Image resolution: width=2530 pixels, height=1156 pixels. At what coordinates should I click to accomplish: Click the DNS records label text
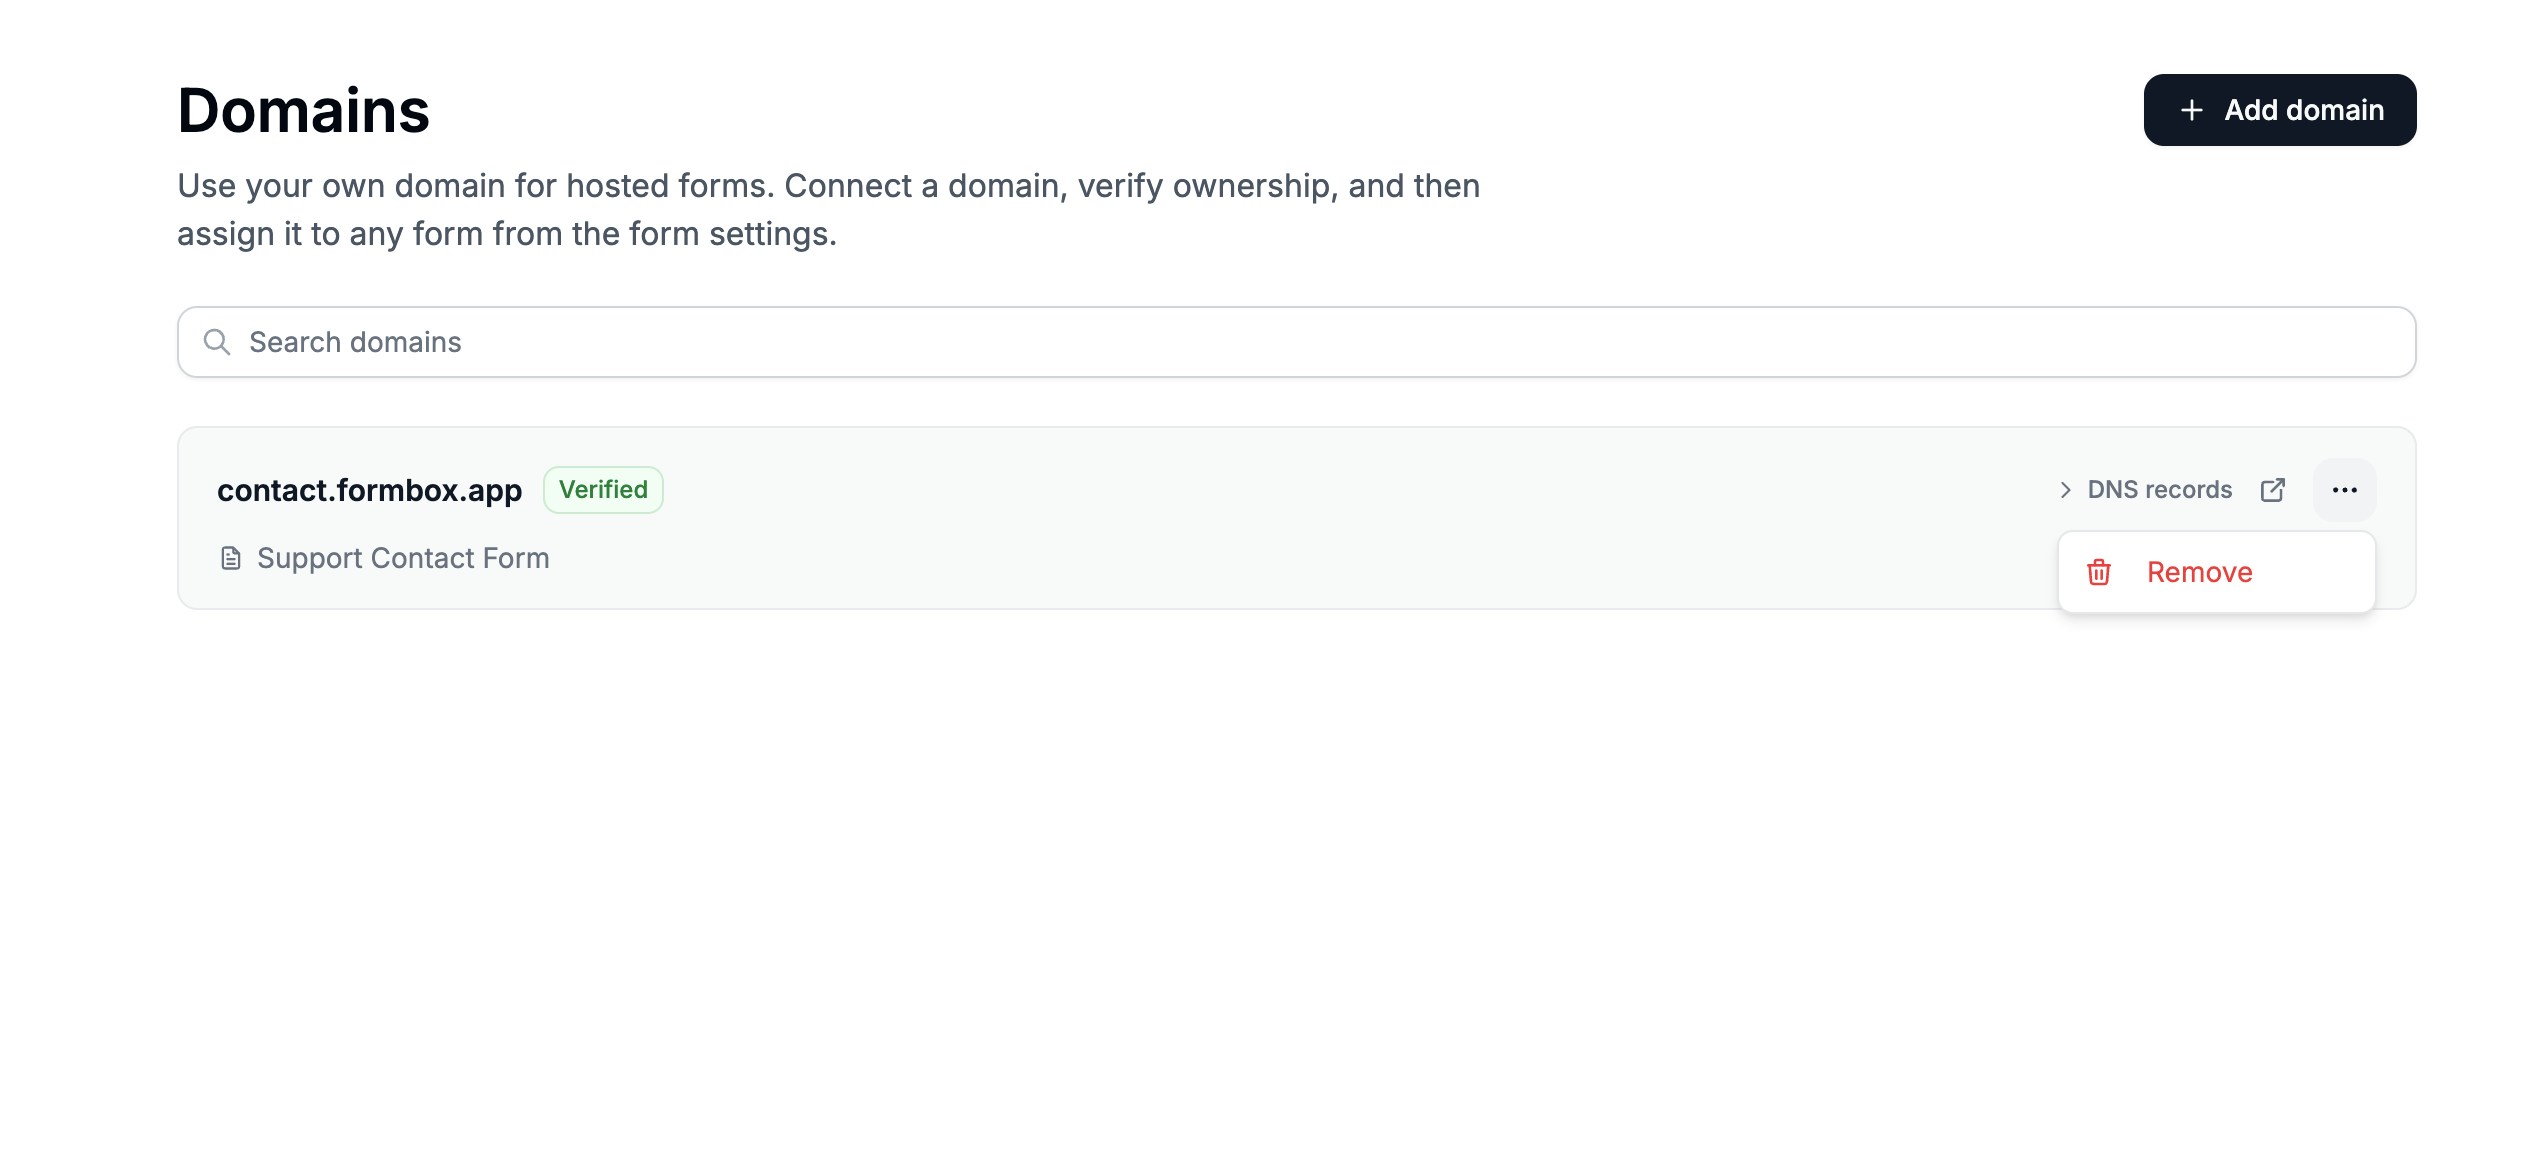point(2159,490)
